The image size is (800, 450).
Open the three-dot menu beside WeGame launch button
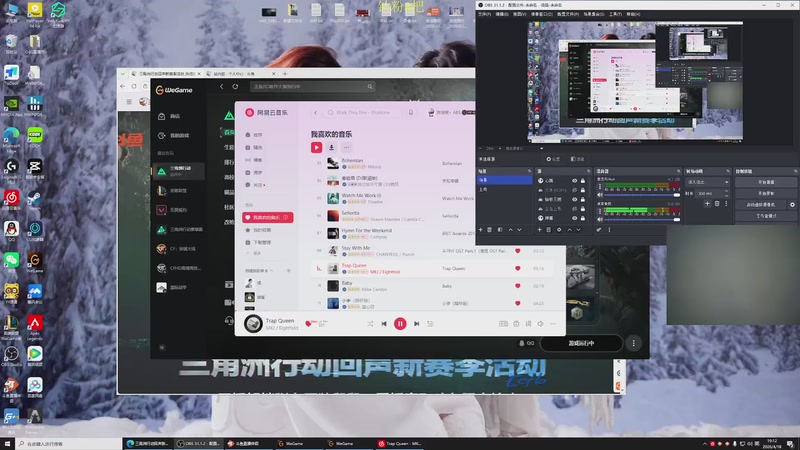pyautogui.click(x=634, y=343)
